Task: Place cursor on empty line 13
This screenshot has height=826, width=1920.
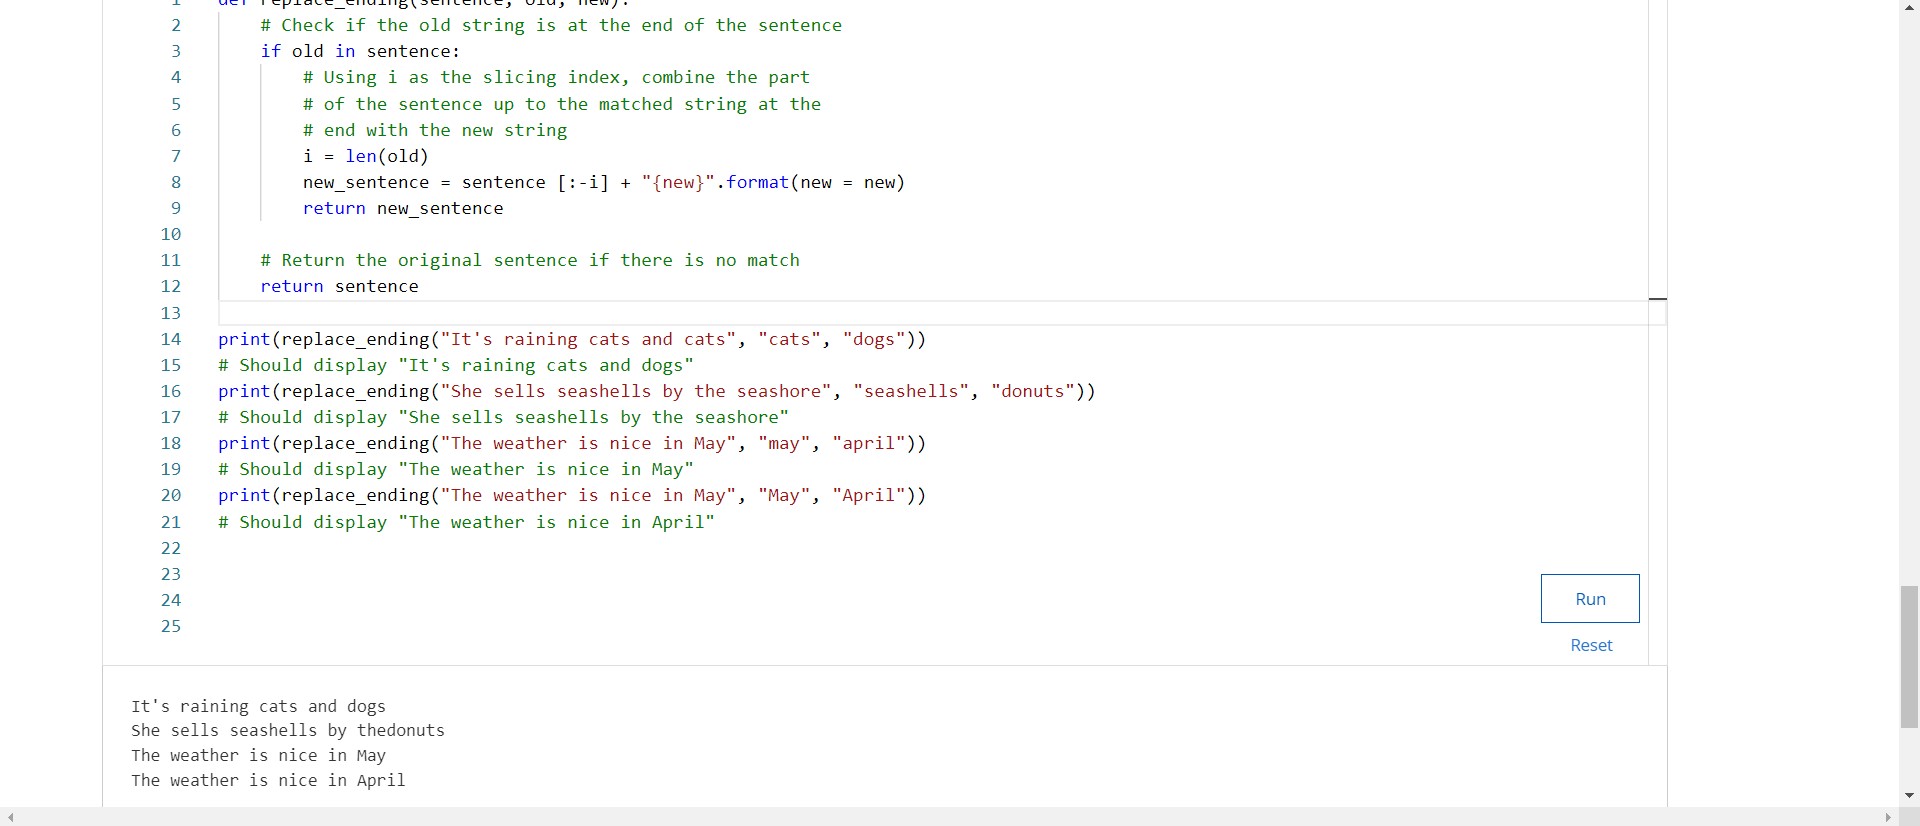Action: pyautogui.click(x=600, y=313)
